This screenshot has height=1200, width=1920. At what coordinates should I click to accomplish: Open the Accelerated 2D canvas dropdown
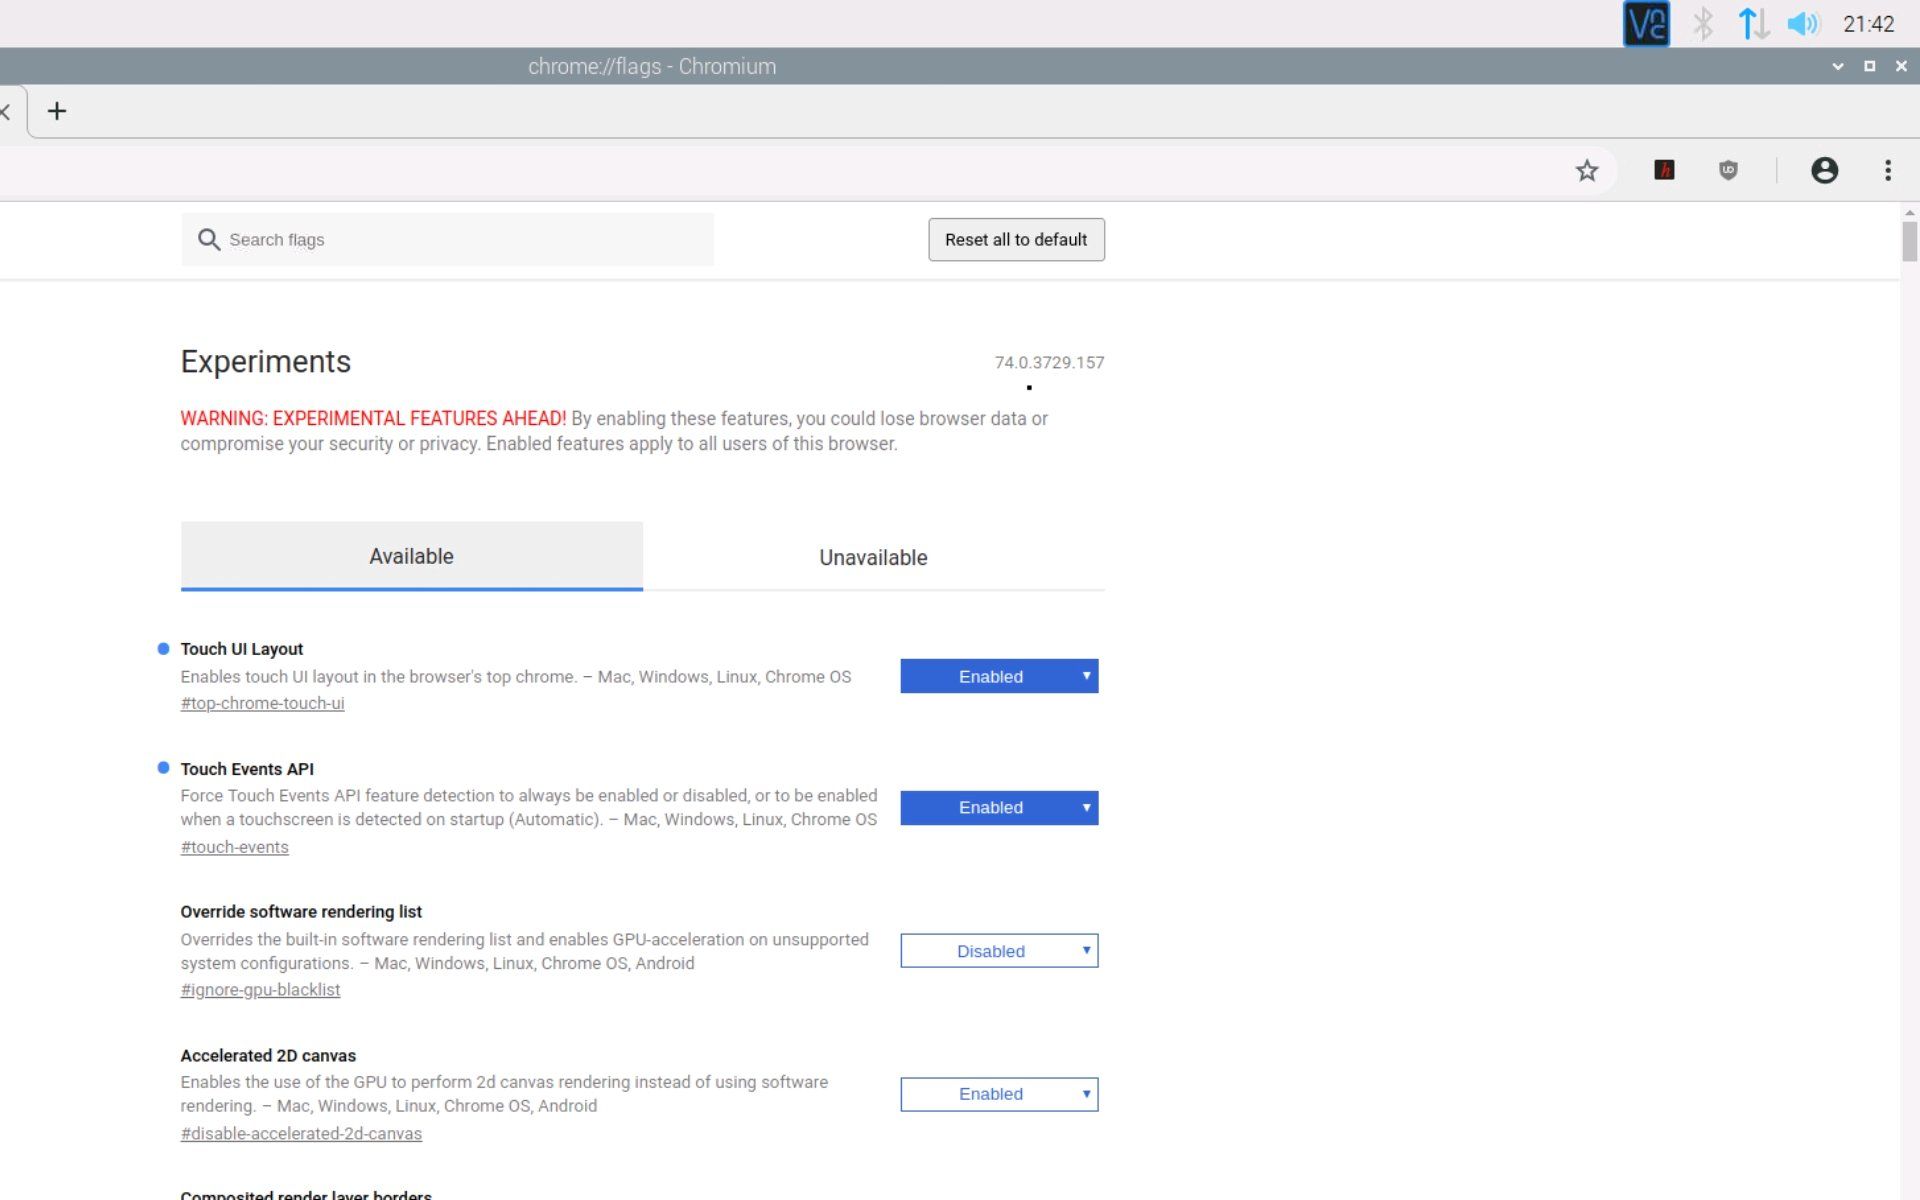999,1094
